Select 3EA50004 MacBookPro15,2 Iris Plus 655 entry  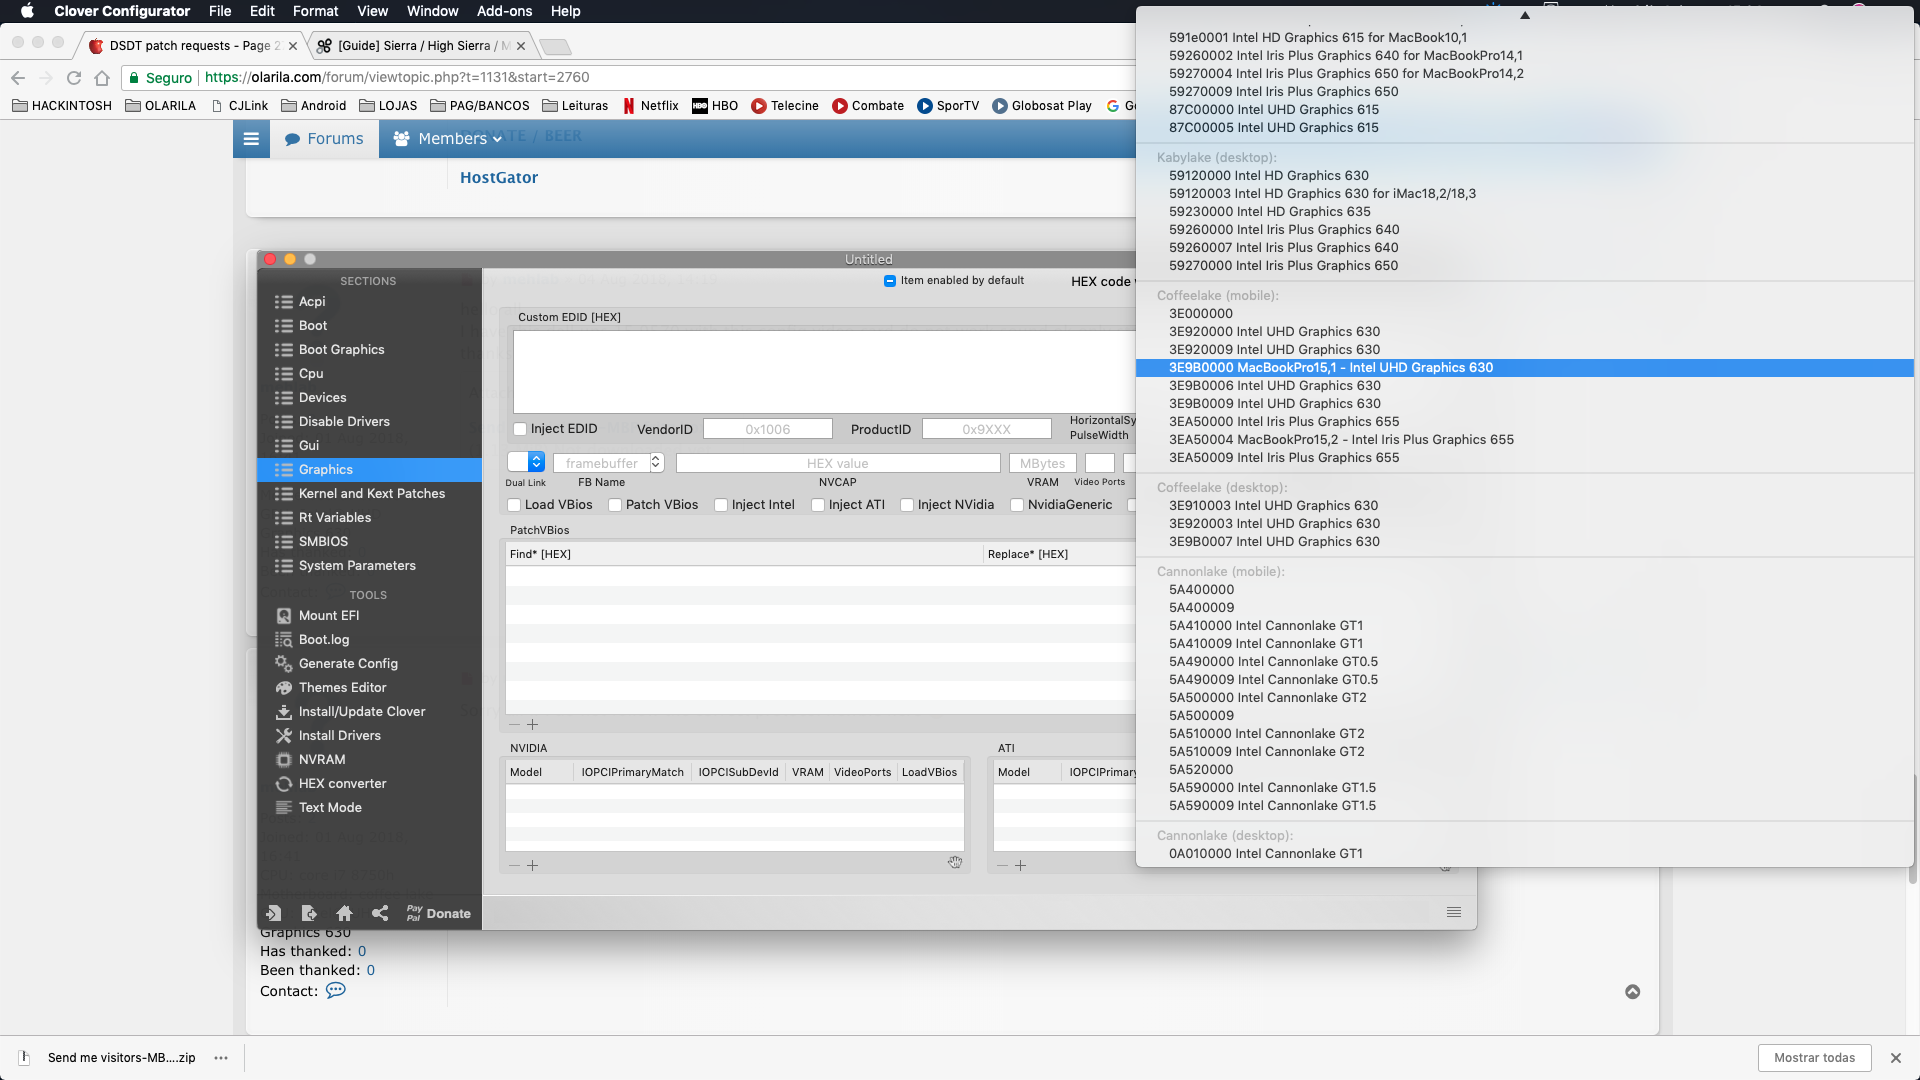coord(1340,440)
